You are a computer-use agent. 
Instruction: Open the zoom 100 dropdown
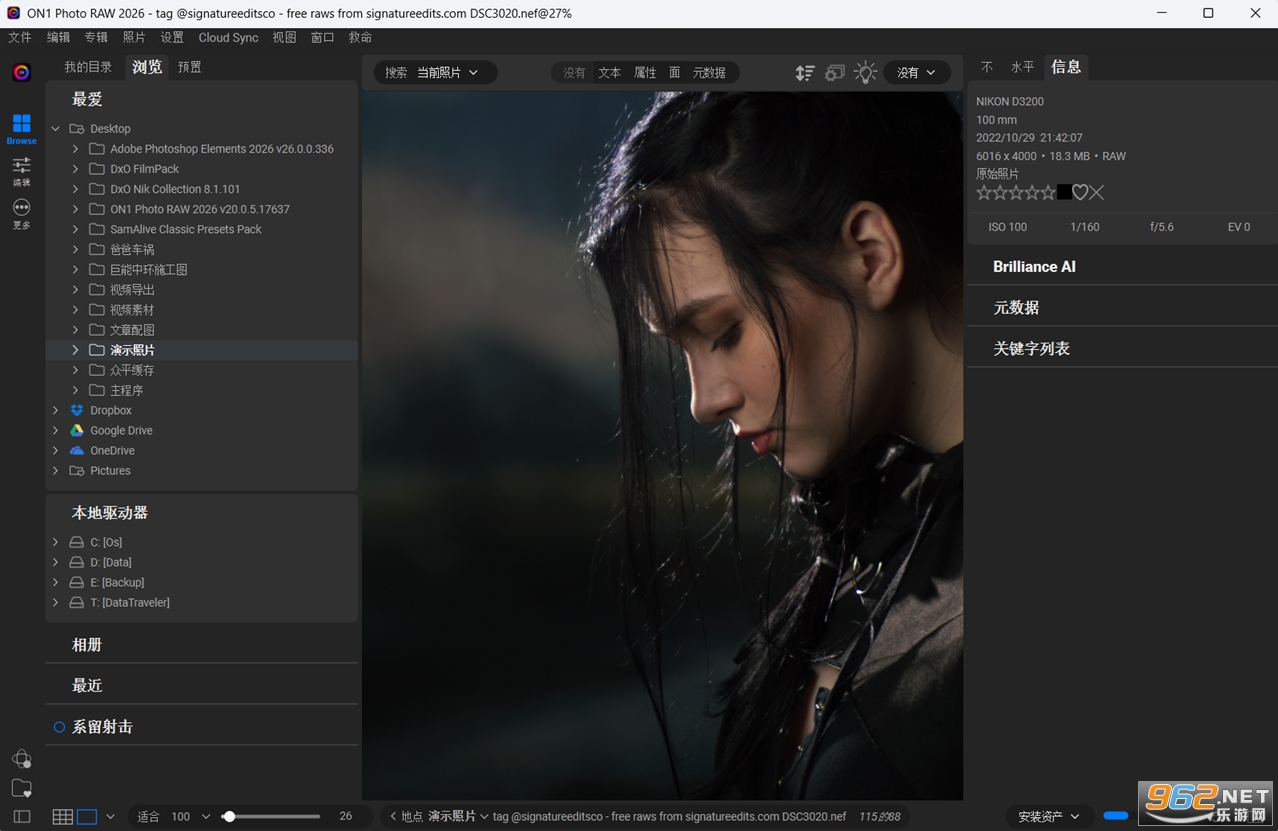pos(190,816)
